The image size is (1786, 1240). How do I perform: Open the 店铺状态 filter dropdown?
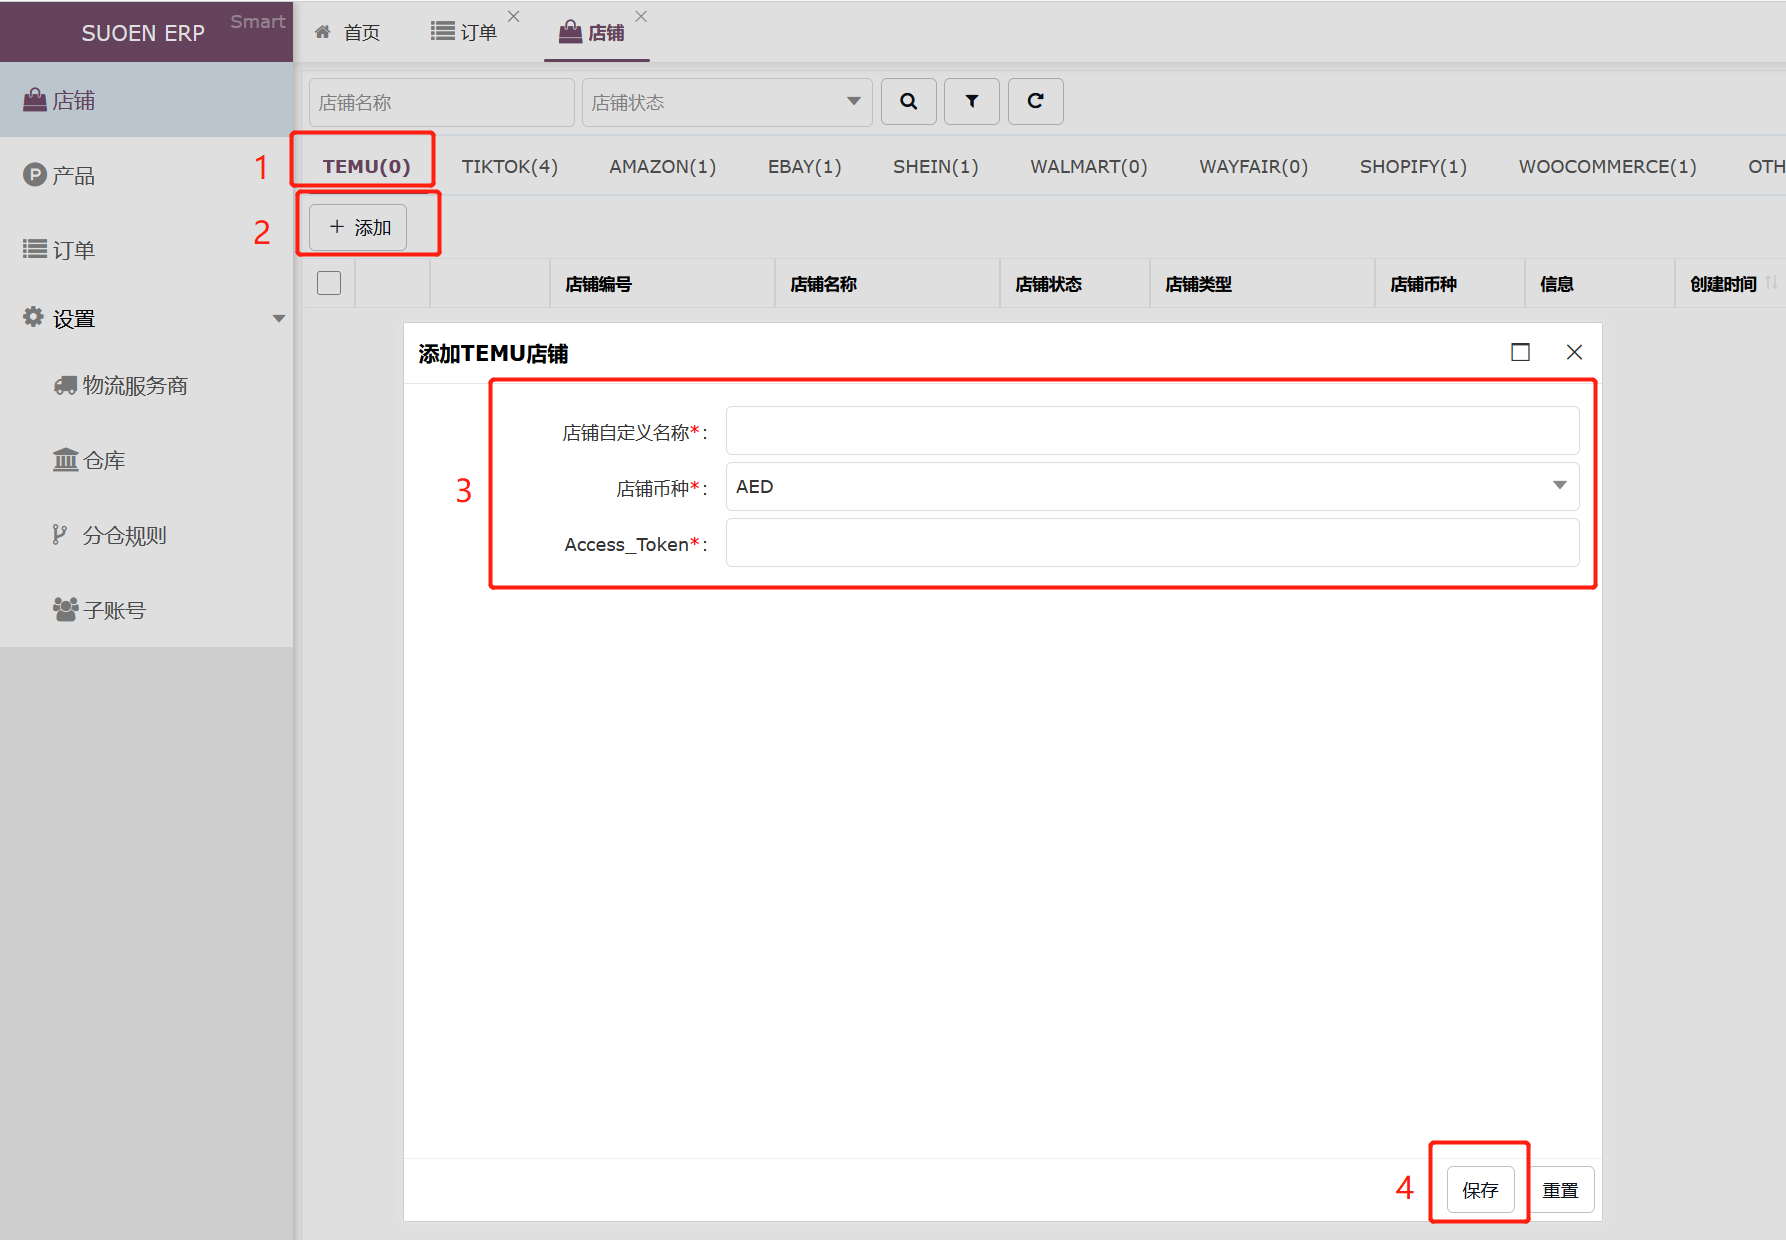(x=727, y=102)
